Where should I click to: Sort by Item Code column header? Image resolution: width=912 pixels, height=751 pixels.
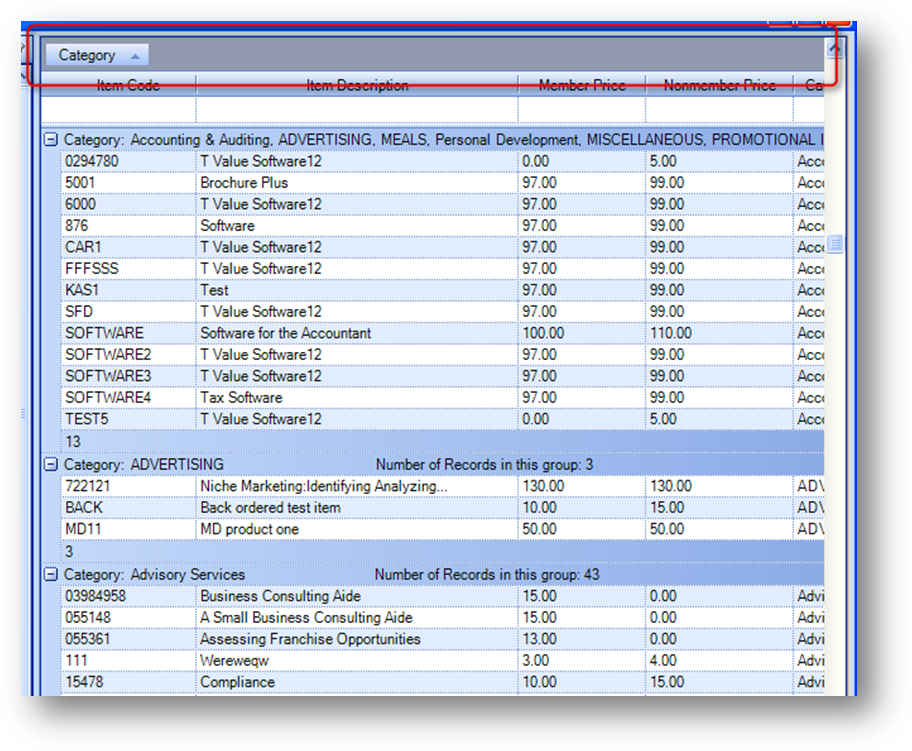[x=128, y=85]
